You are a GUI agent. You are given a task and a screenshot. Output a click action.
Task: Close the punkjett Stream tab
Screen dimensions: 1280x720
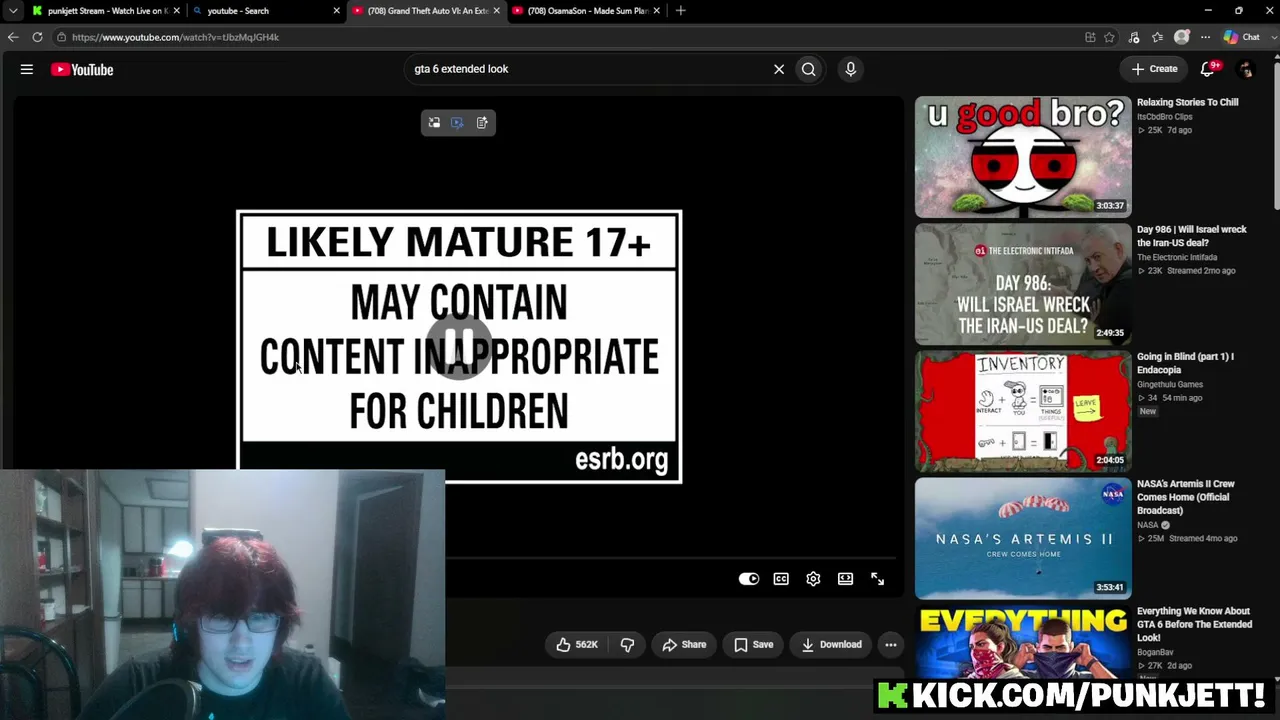coord(177,11)
